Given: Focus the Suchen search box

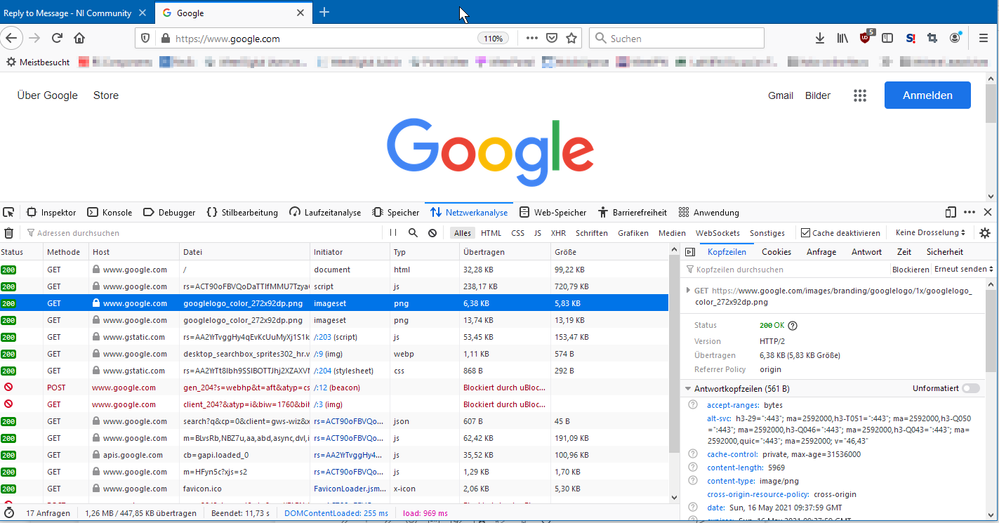Looking at the screenshot, I should pyautogui.click(x=677, y=38).
